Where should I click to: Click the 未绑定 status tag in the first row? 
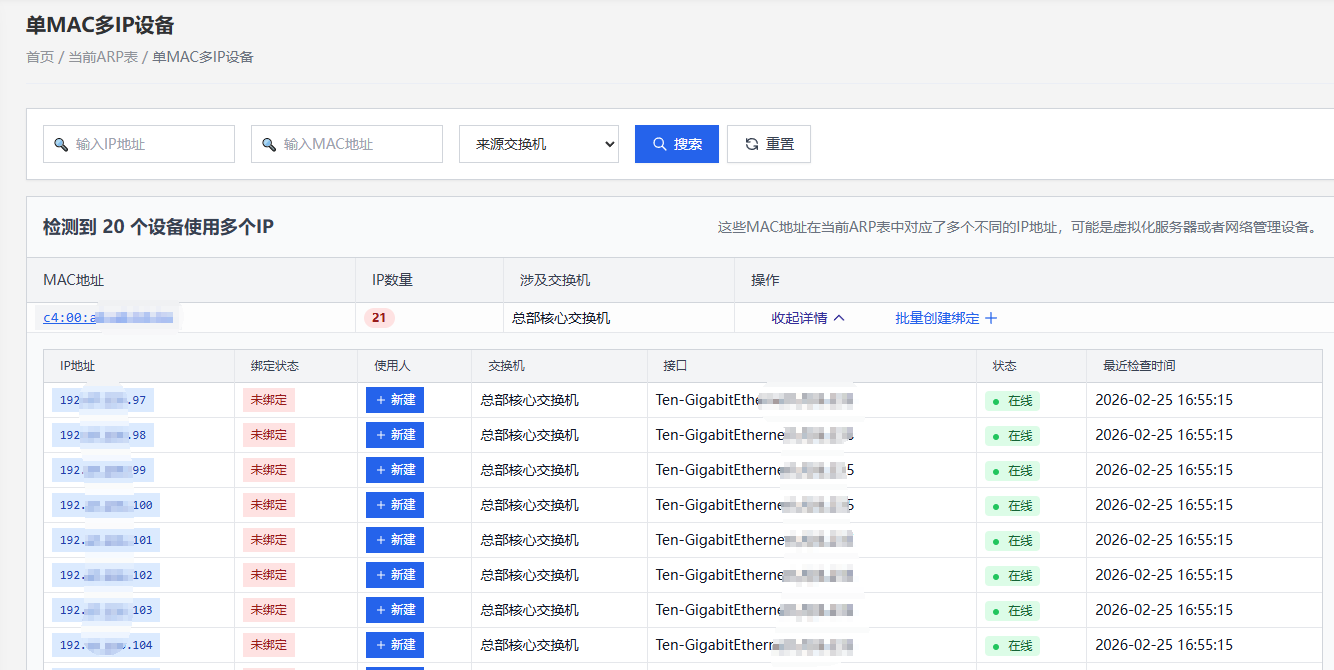pos(268,400)
